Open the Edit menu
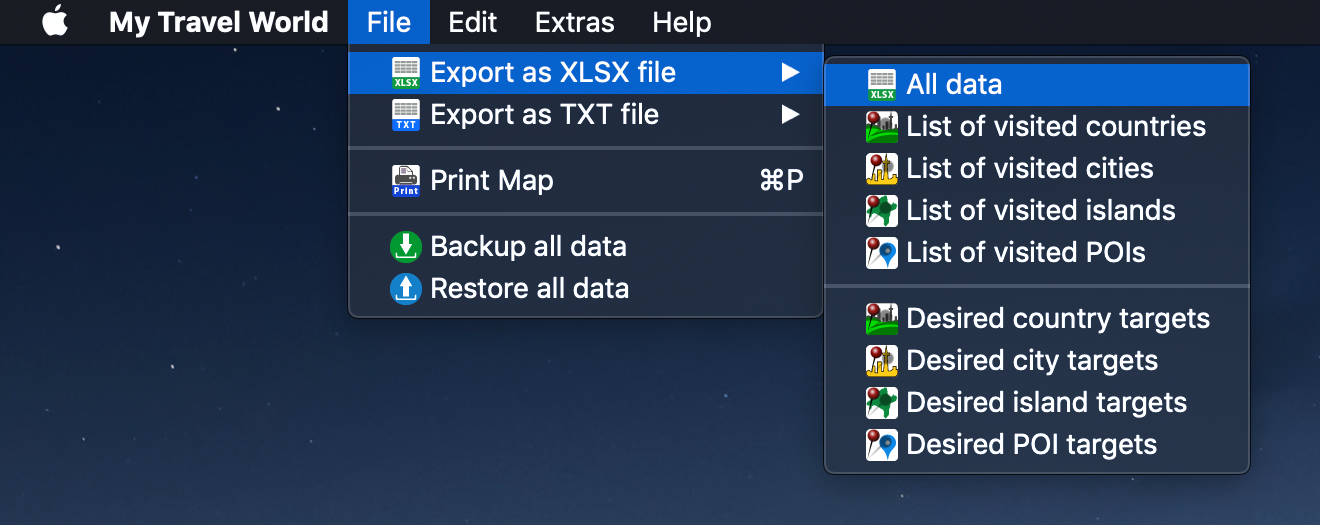Viewport: 1320px width, 525px height. coord(473,22)
